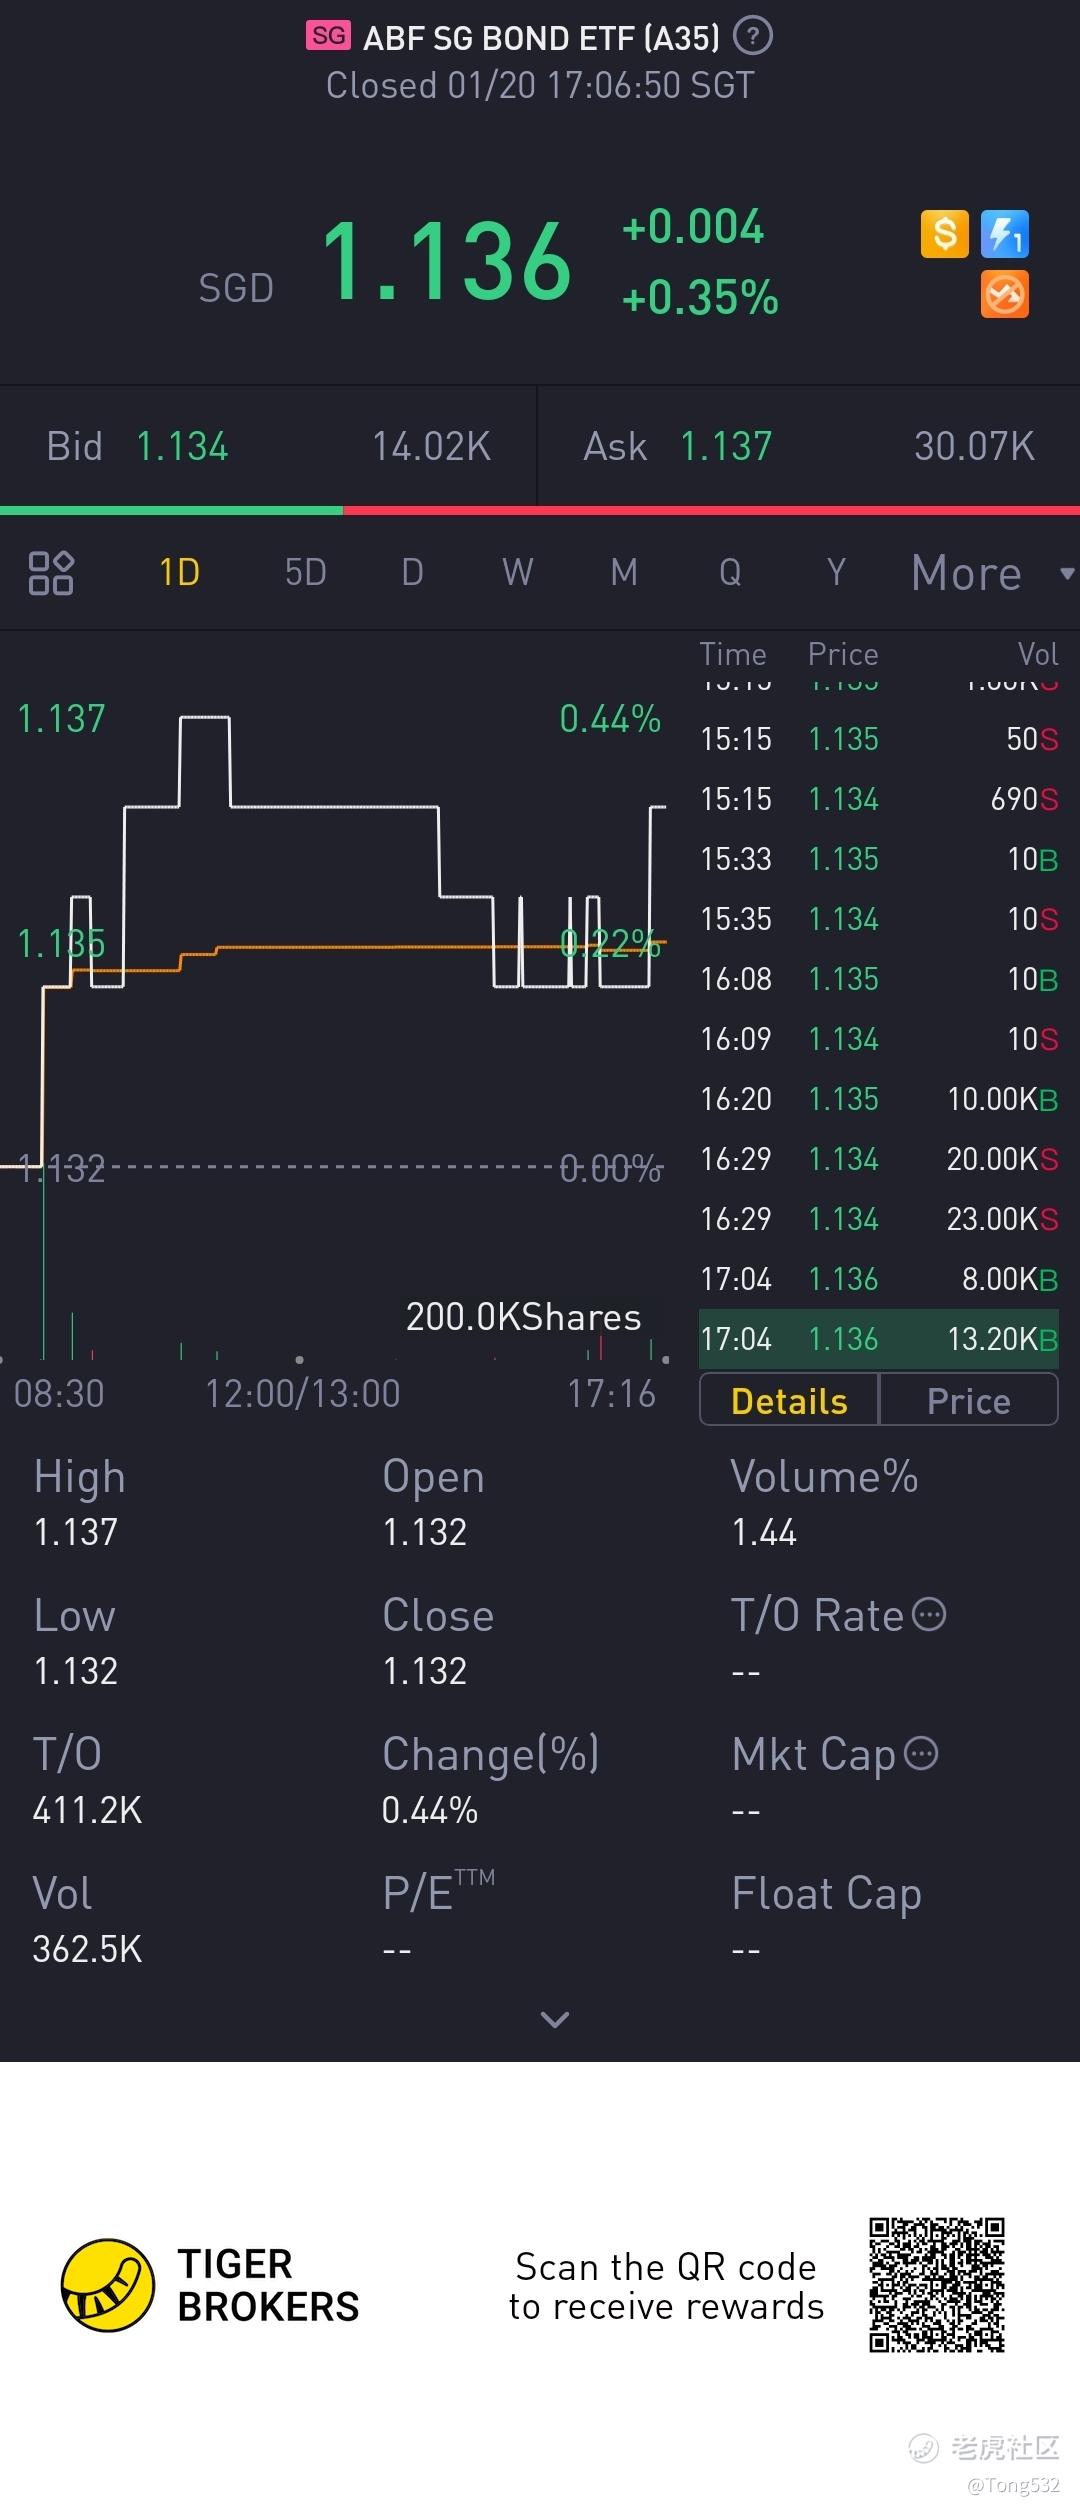1080x2510 pixels.
Task: Tap the High value 1.137
Action: (76, 1532)
